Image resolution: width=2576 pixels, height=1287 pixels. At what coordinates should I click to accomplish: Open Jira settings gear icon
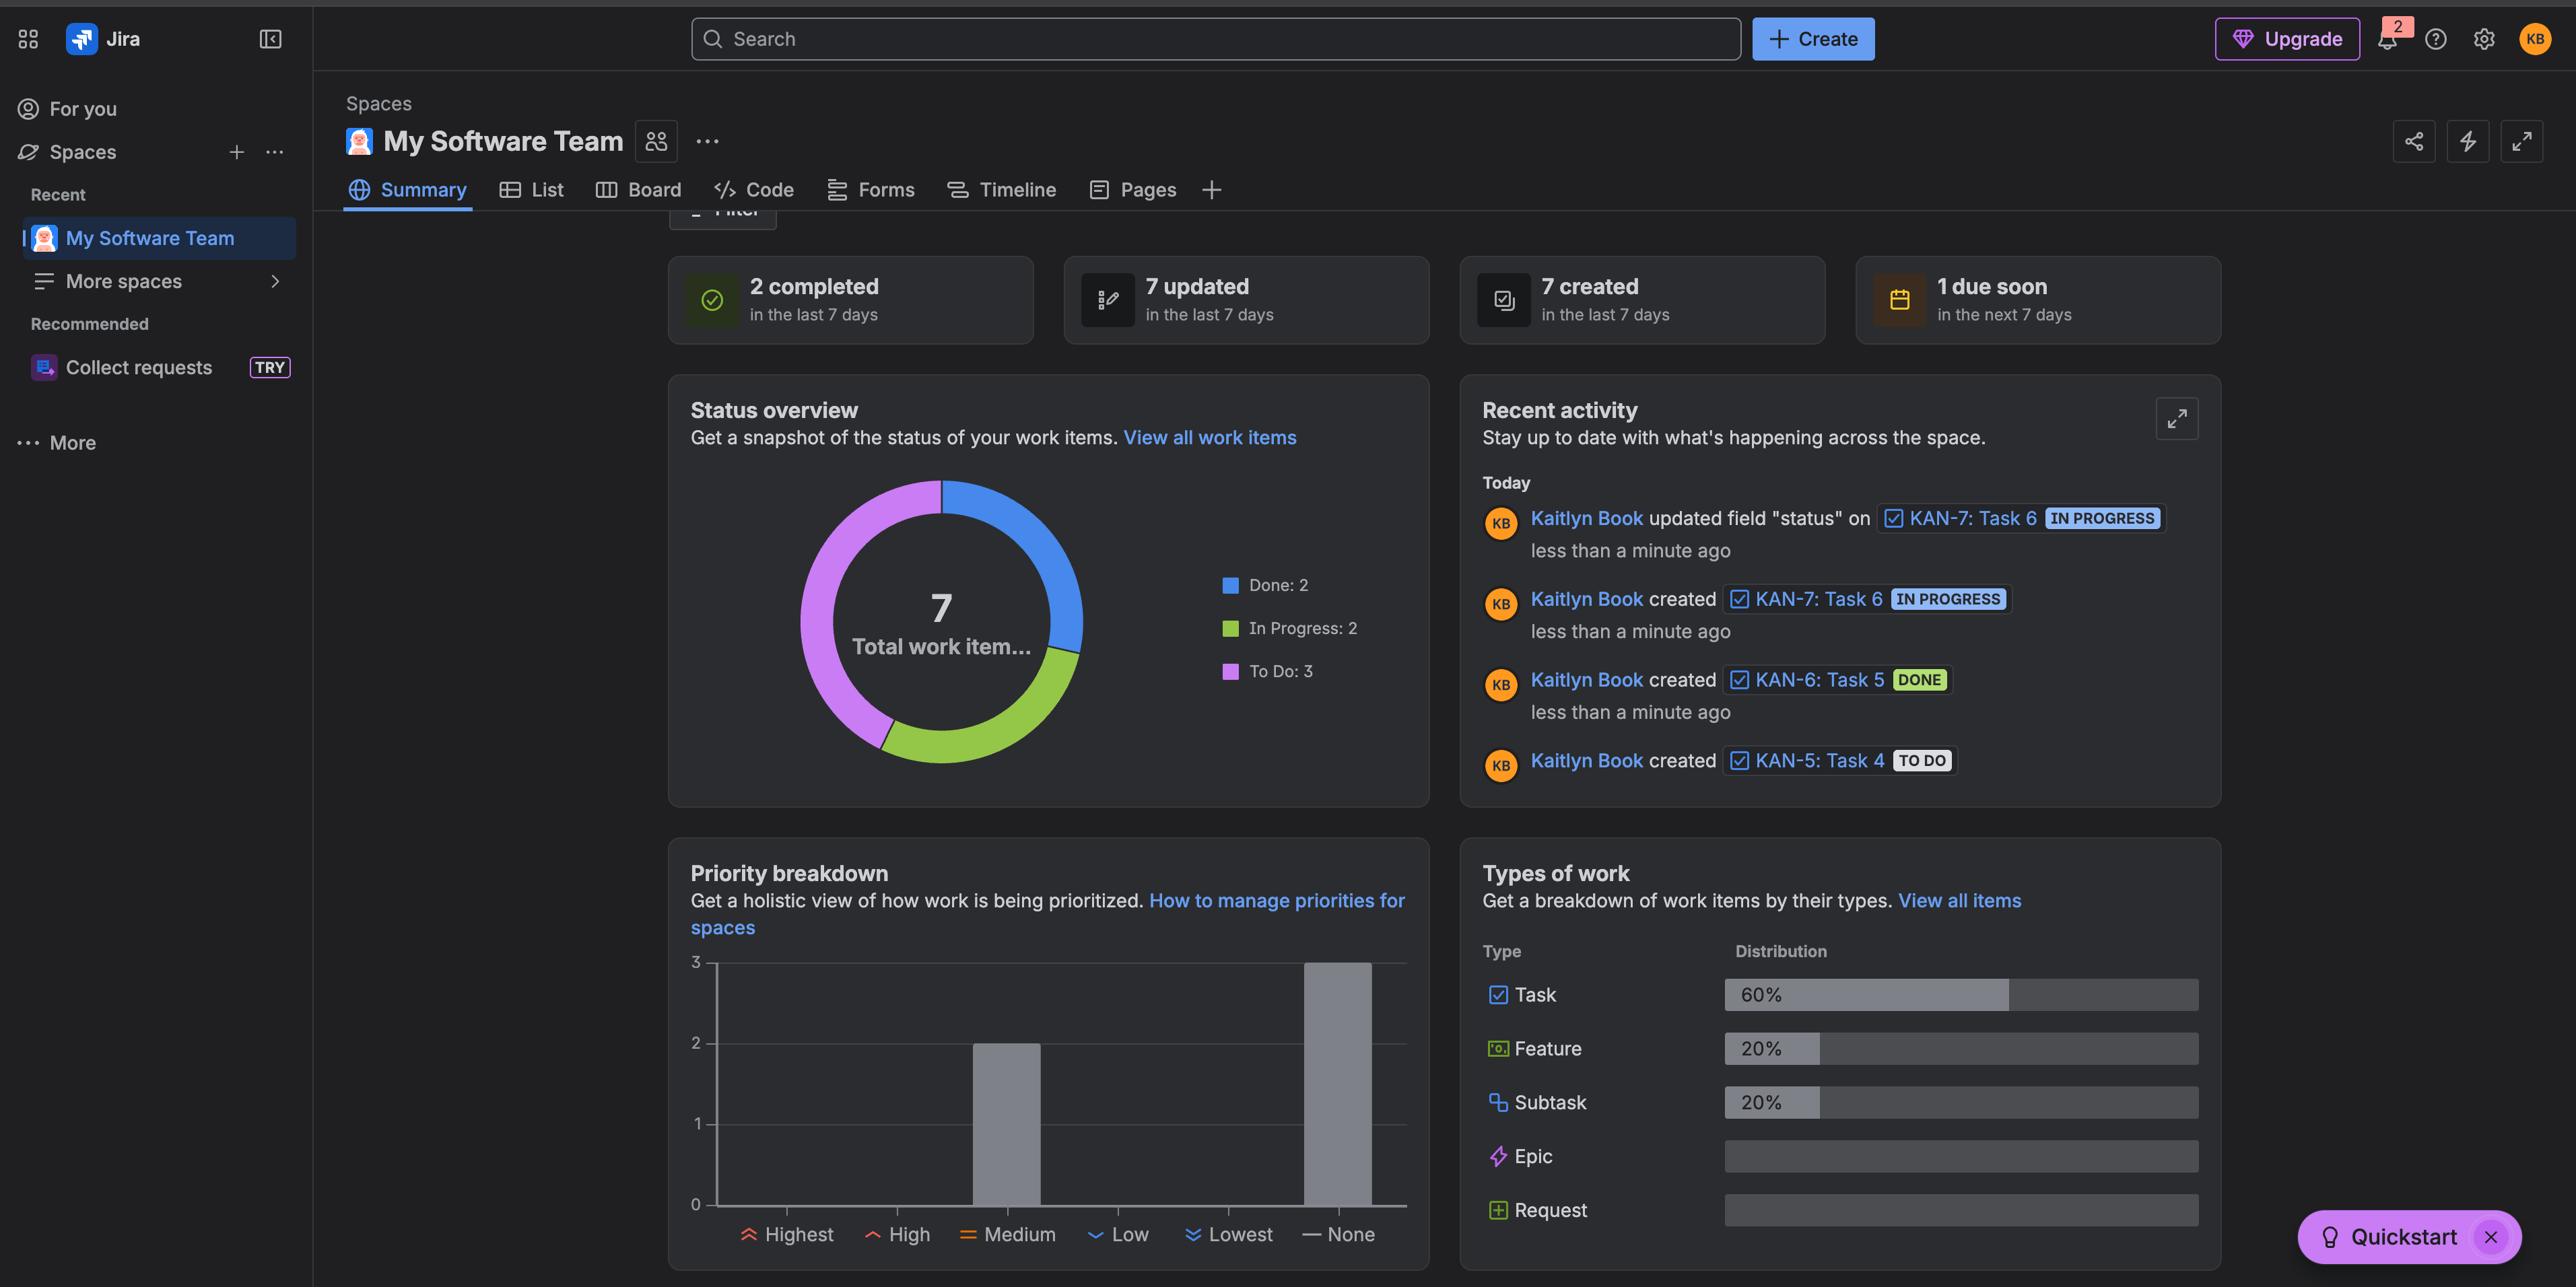(2484, 39)
